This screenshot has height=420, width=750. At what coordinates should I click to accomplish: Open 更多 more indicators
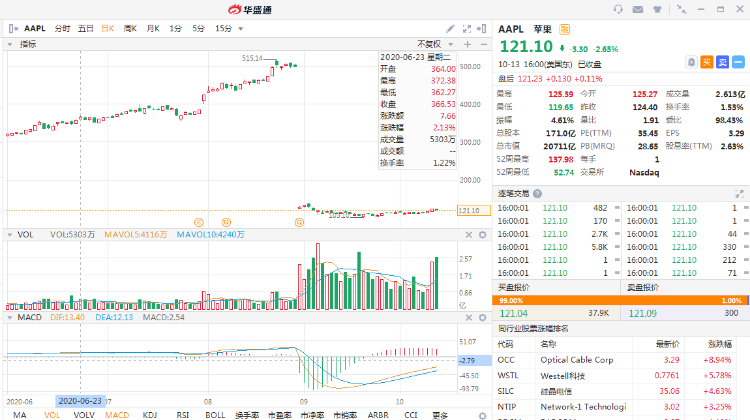(440, 415)
